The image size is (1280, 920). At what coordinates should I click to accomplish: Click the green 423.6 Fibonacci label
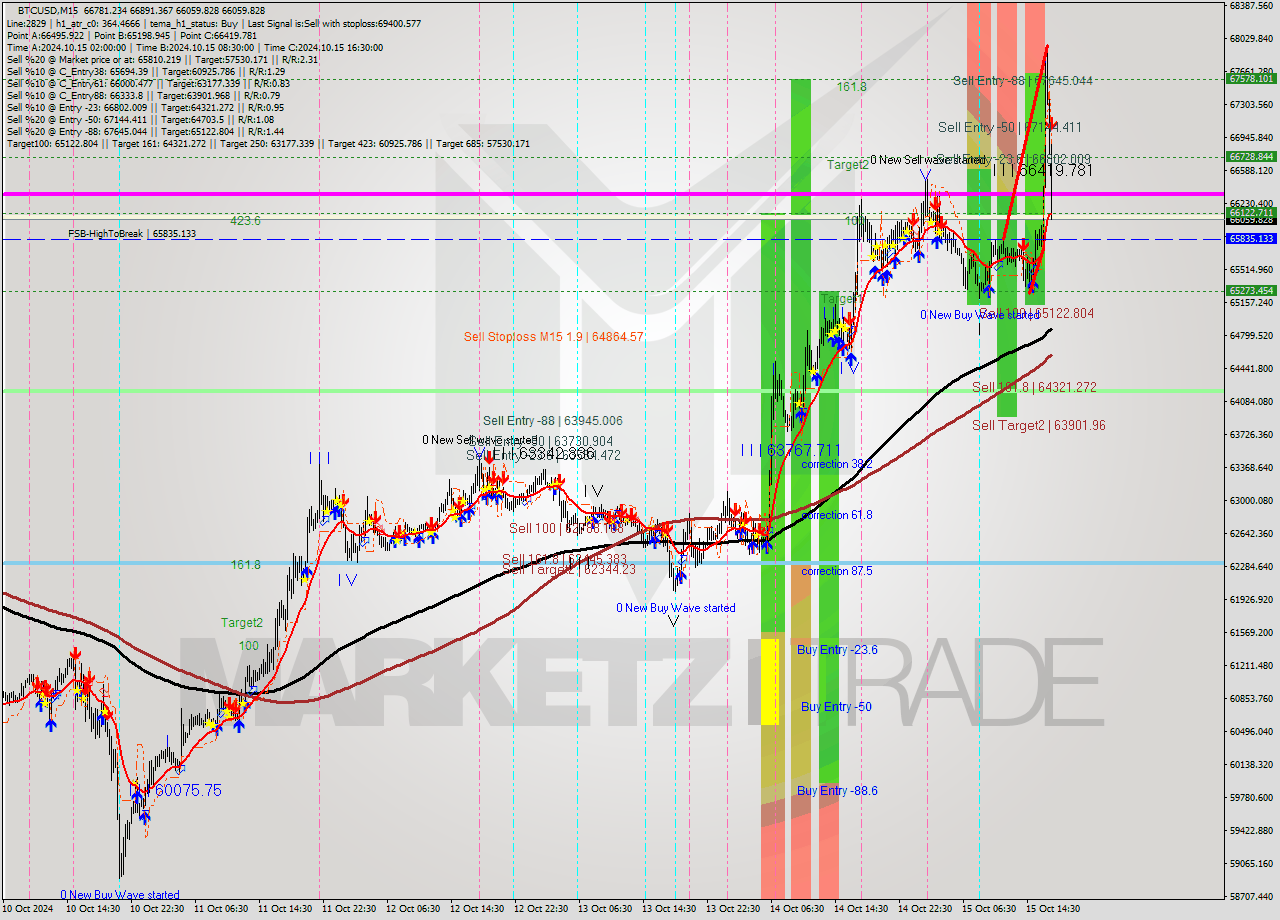pyautogui.click(x=246, y=221)
